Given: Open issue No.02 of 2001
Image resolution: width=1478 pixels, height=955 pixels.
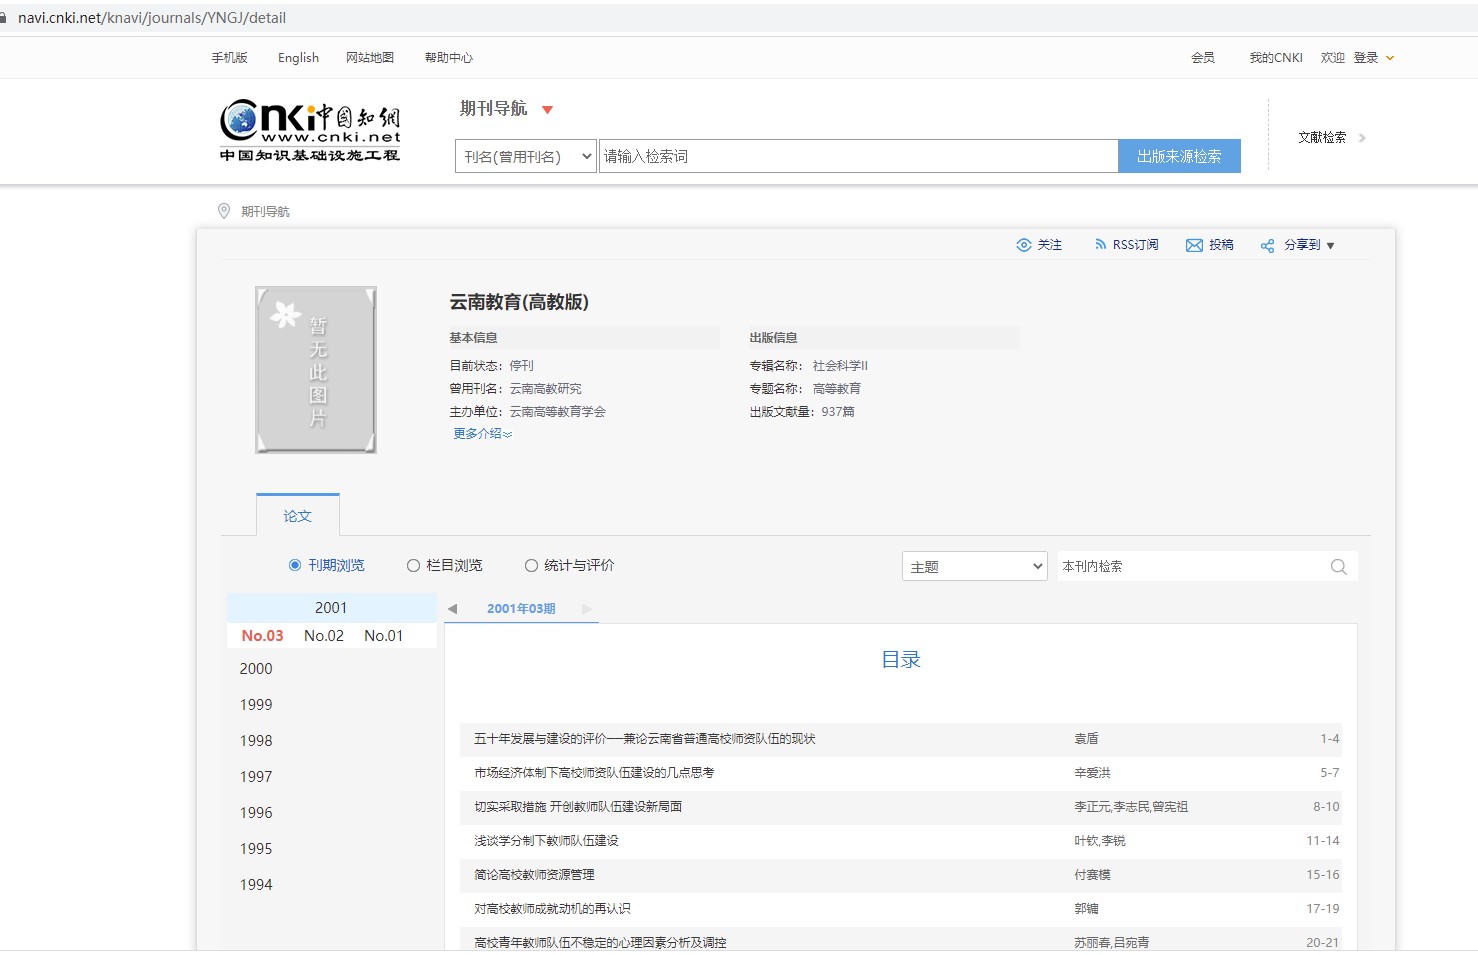Looking at the screenshot, I should click(x=324, y=636).
